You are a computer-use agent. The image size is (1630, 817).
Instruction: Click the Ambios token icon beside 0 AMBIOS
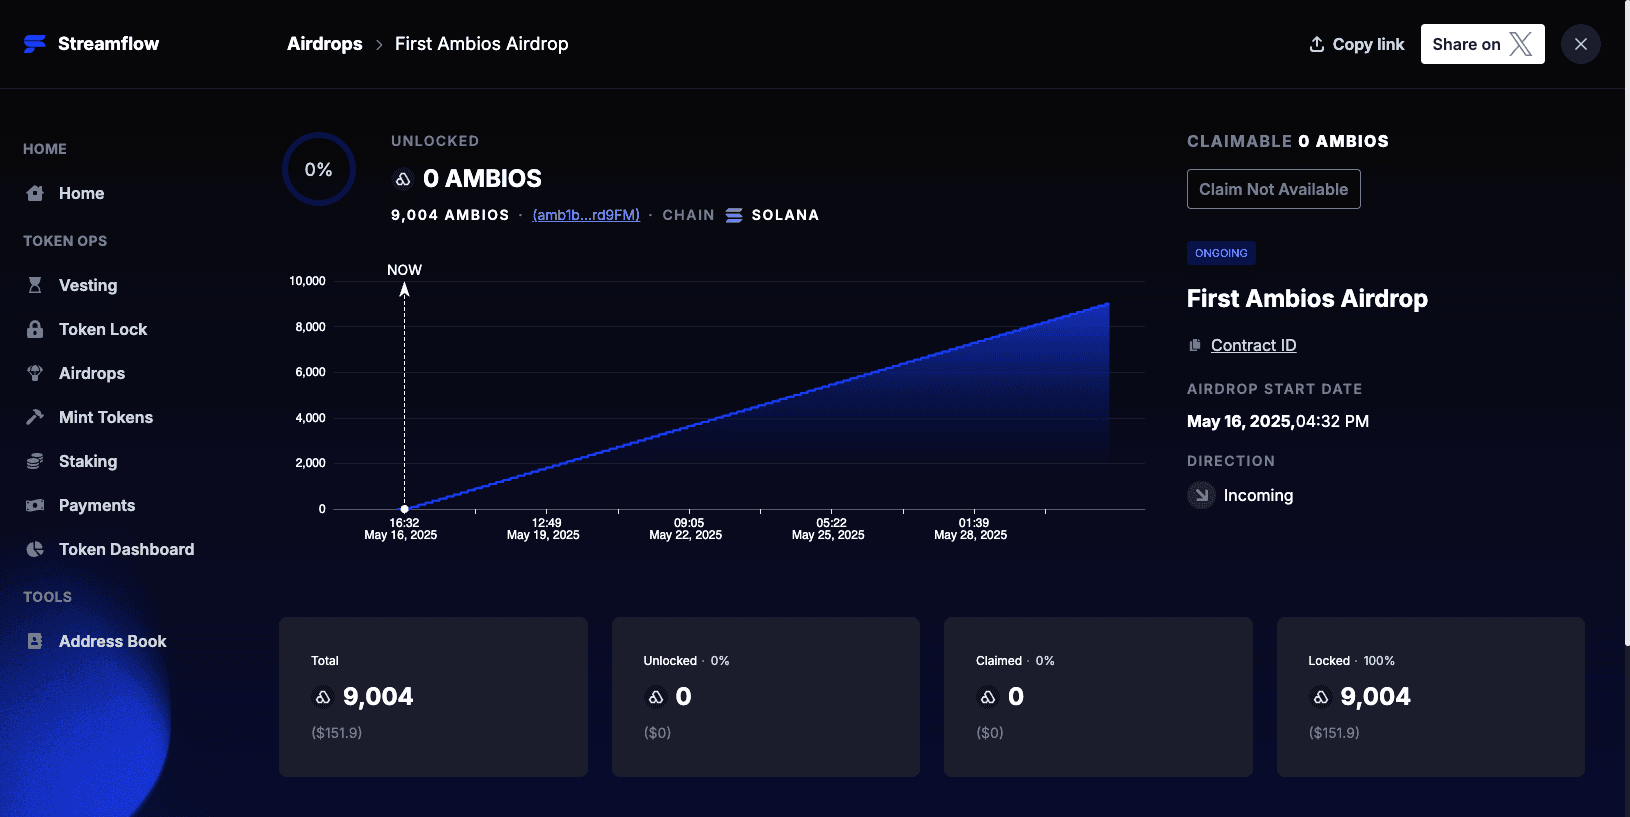tap(403, 179)
